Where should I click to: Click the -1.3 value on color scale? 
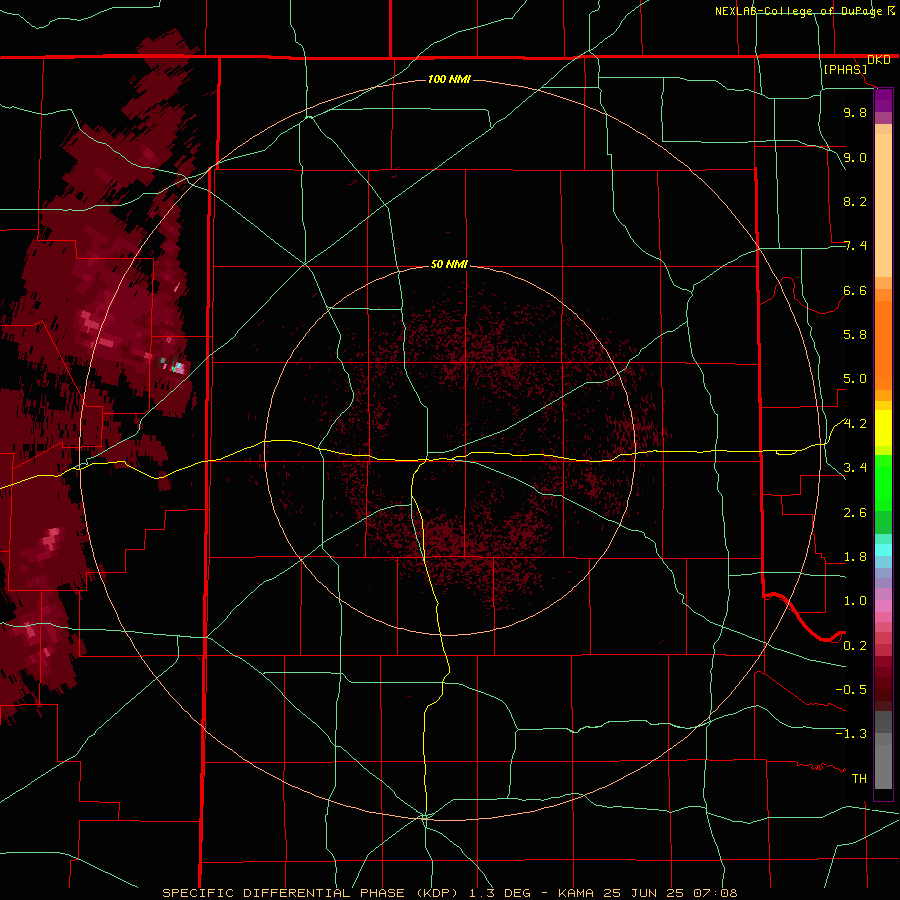[851, 734]
